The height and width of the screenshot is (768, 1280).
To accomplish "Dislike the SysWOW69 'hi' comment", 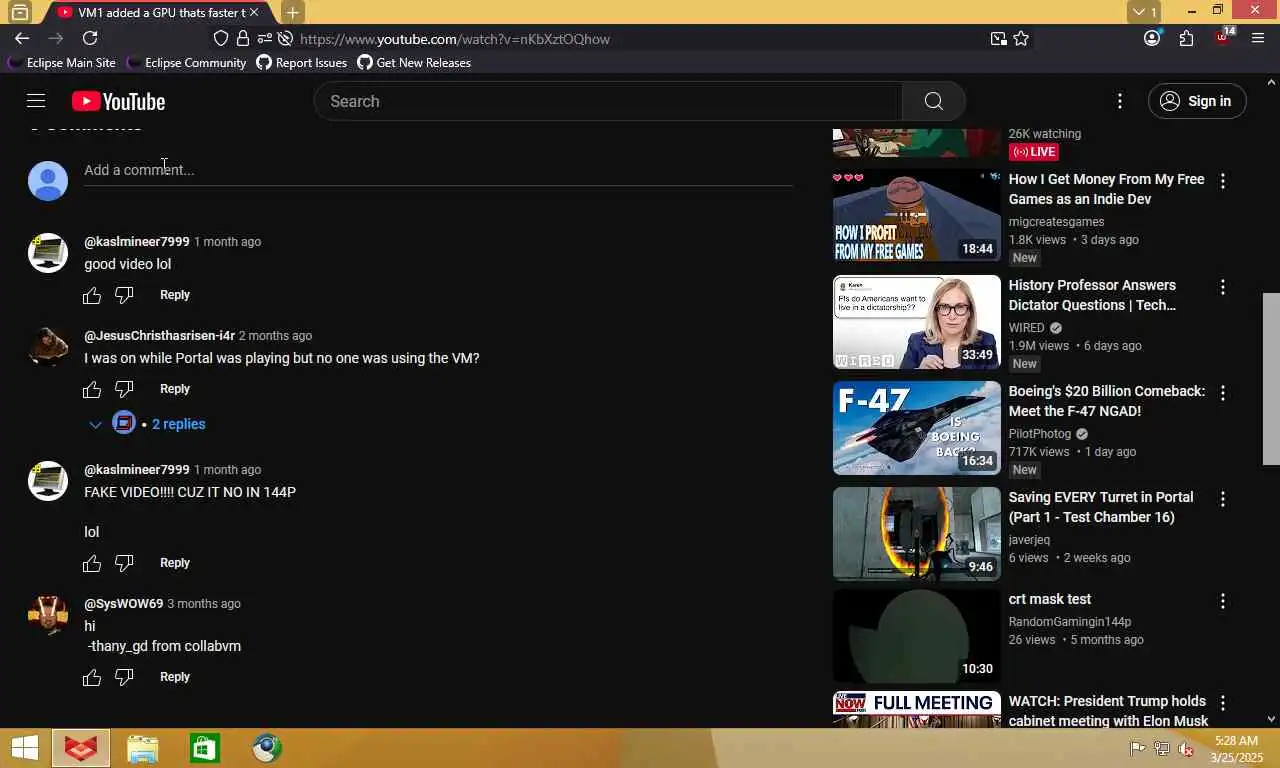I will (x=124, y=677).
